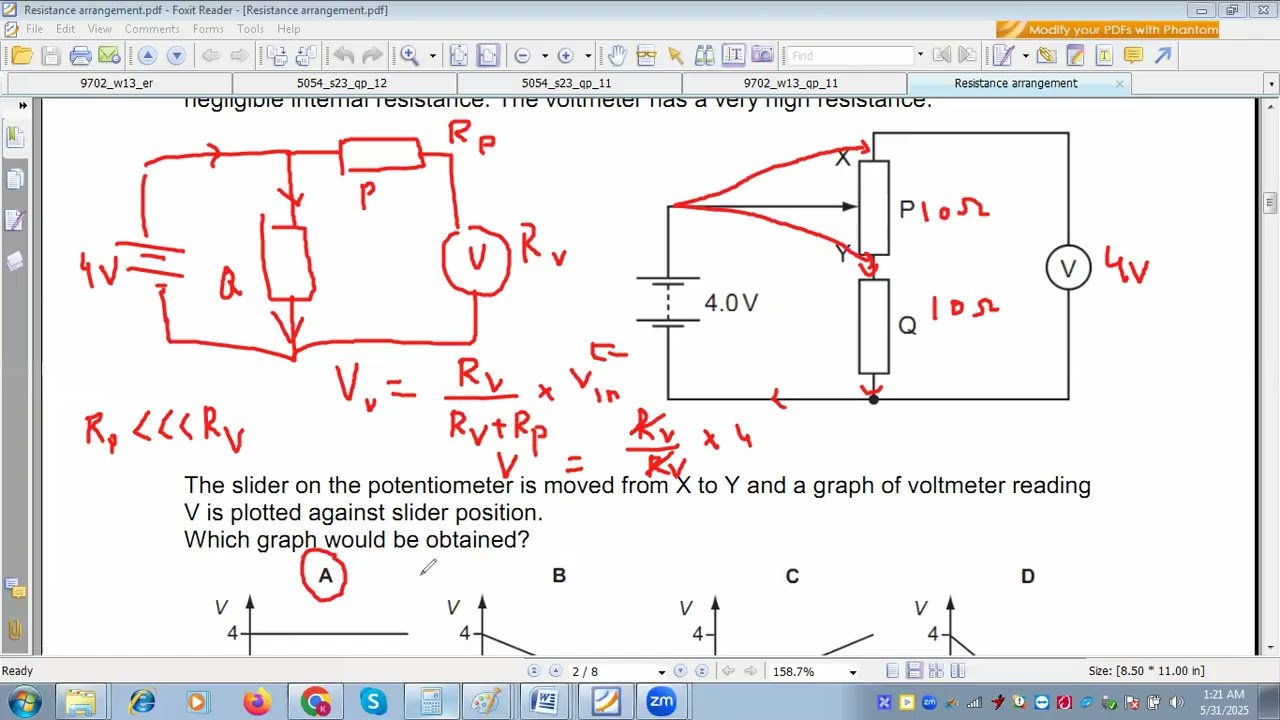
Task: Click the vertical scrollbar thumb
Action: pyautogui.click(x=1270, y=203)
